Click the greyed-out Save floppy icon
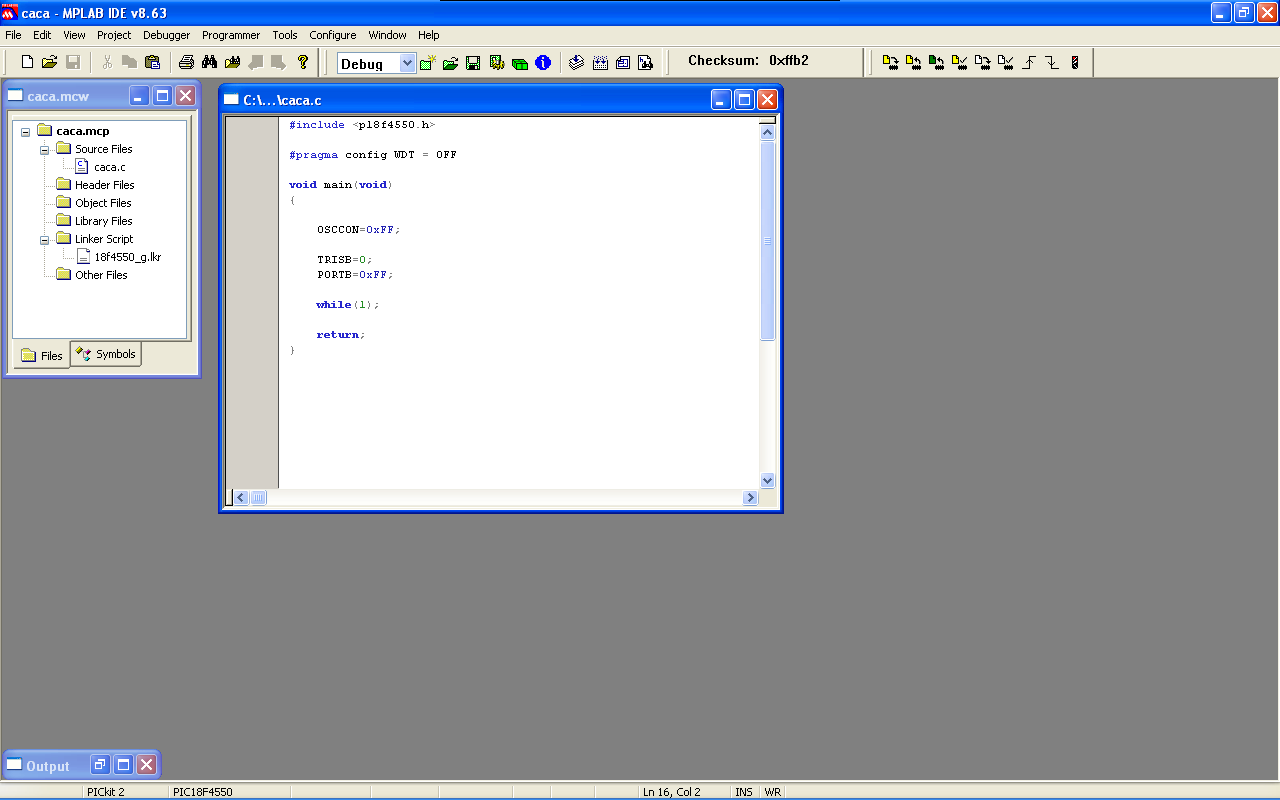This screenshot has width=1280, height=800. pyautogui.click(x=73, y=62)
